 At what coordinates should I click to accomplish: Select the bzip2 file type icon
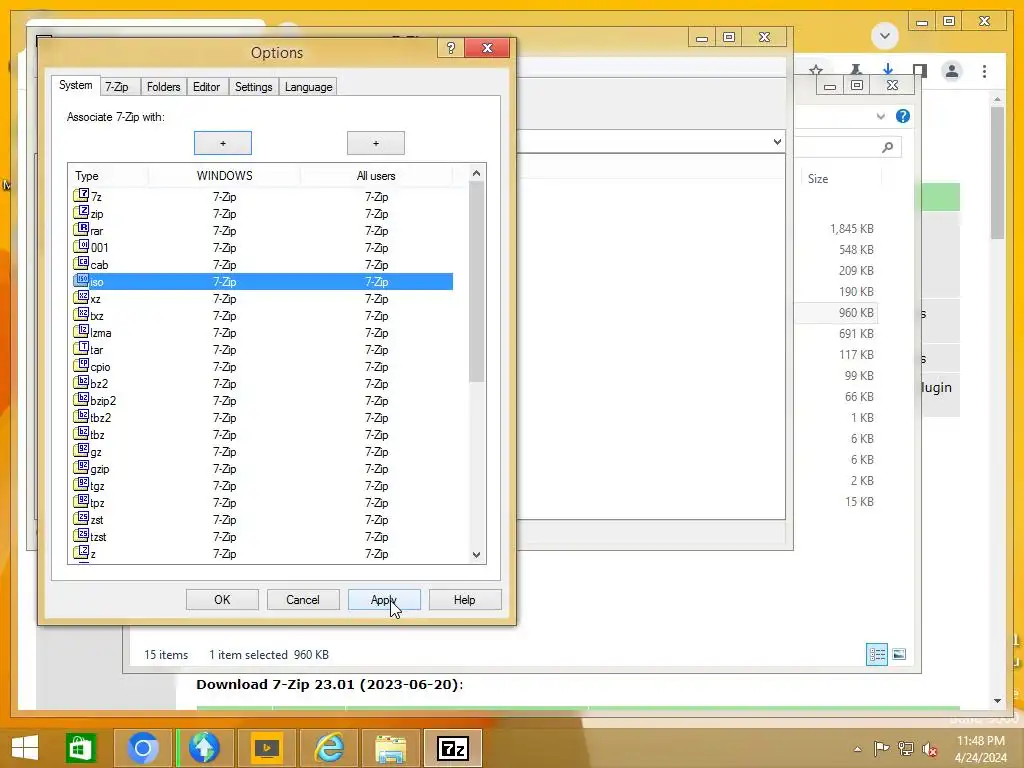point(81,399)
